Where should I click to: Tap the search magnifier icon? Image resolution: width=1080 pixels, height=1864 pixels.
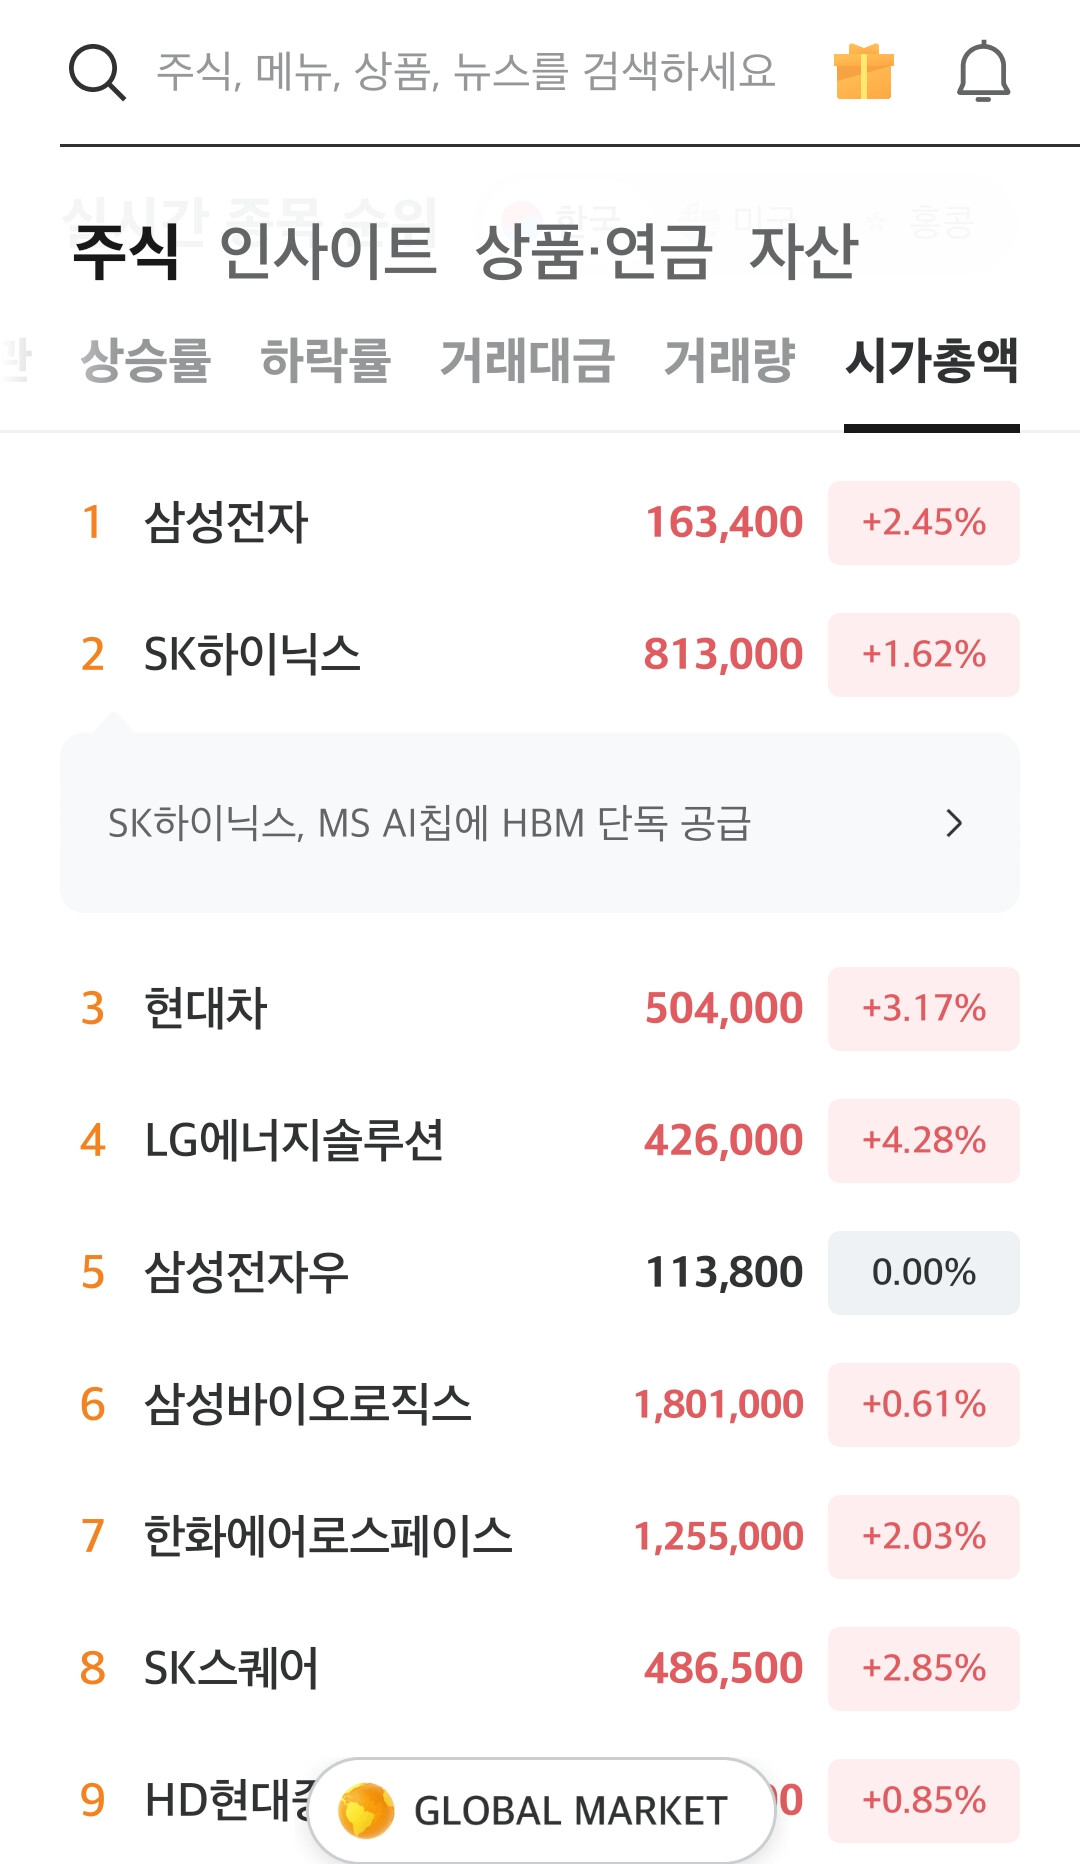pos(97,73)
